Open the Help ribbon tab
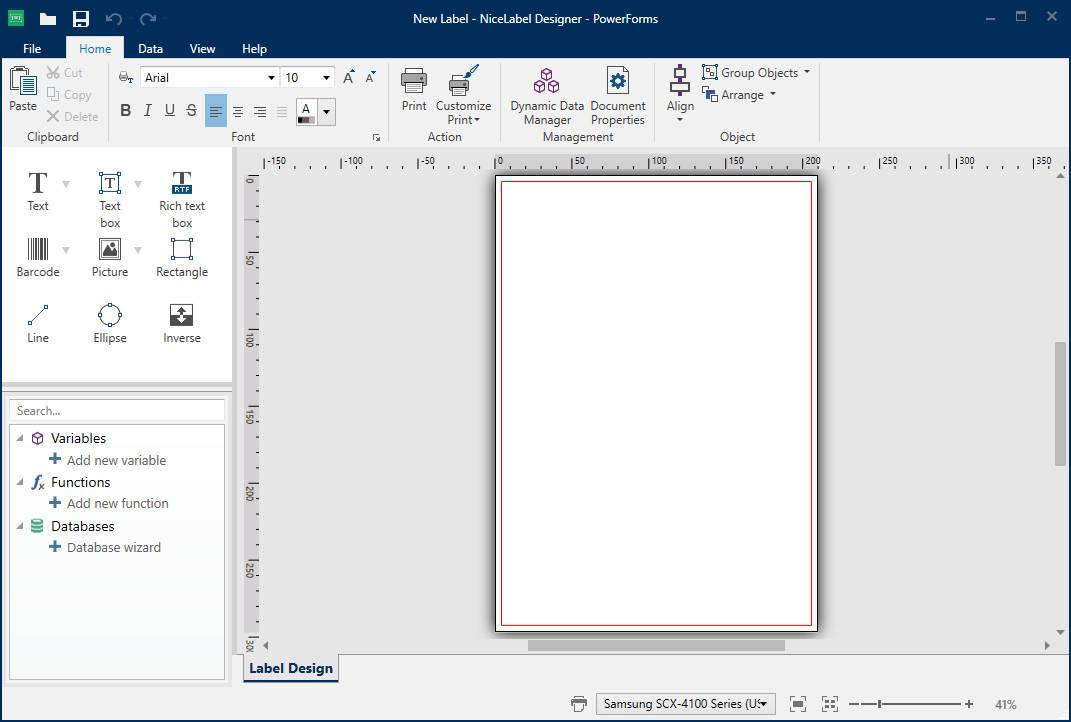This screenshot has width=1071, height=722. click(254, 48)
